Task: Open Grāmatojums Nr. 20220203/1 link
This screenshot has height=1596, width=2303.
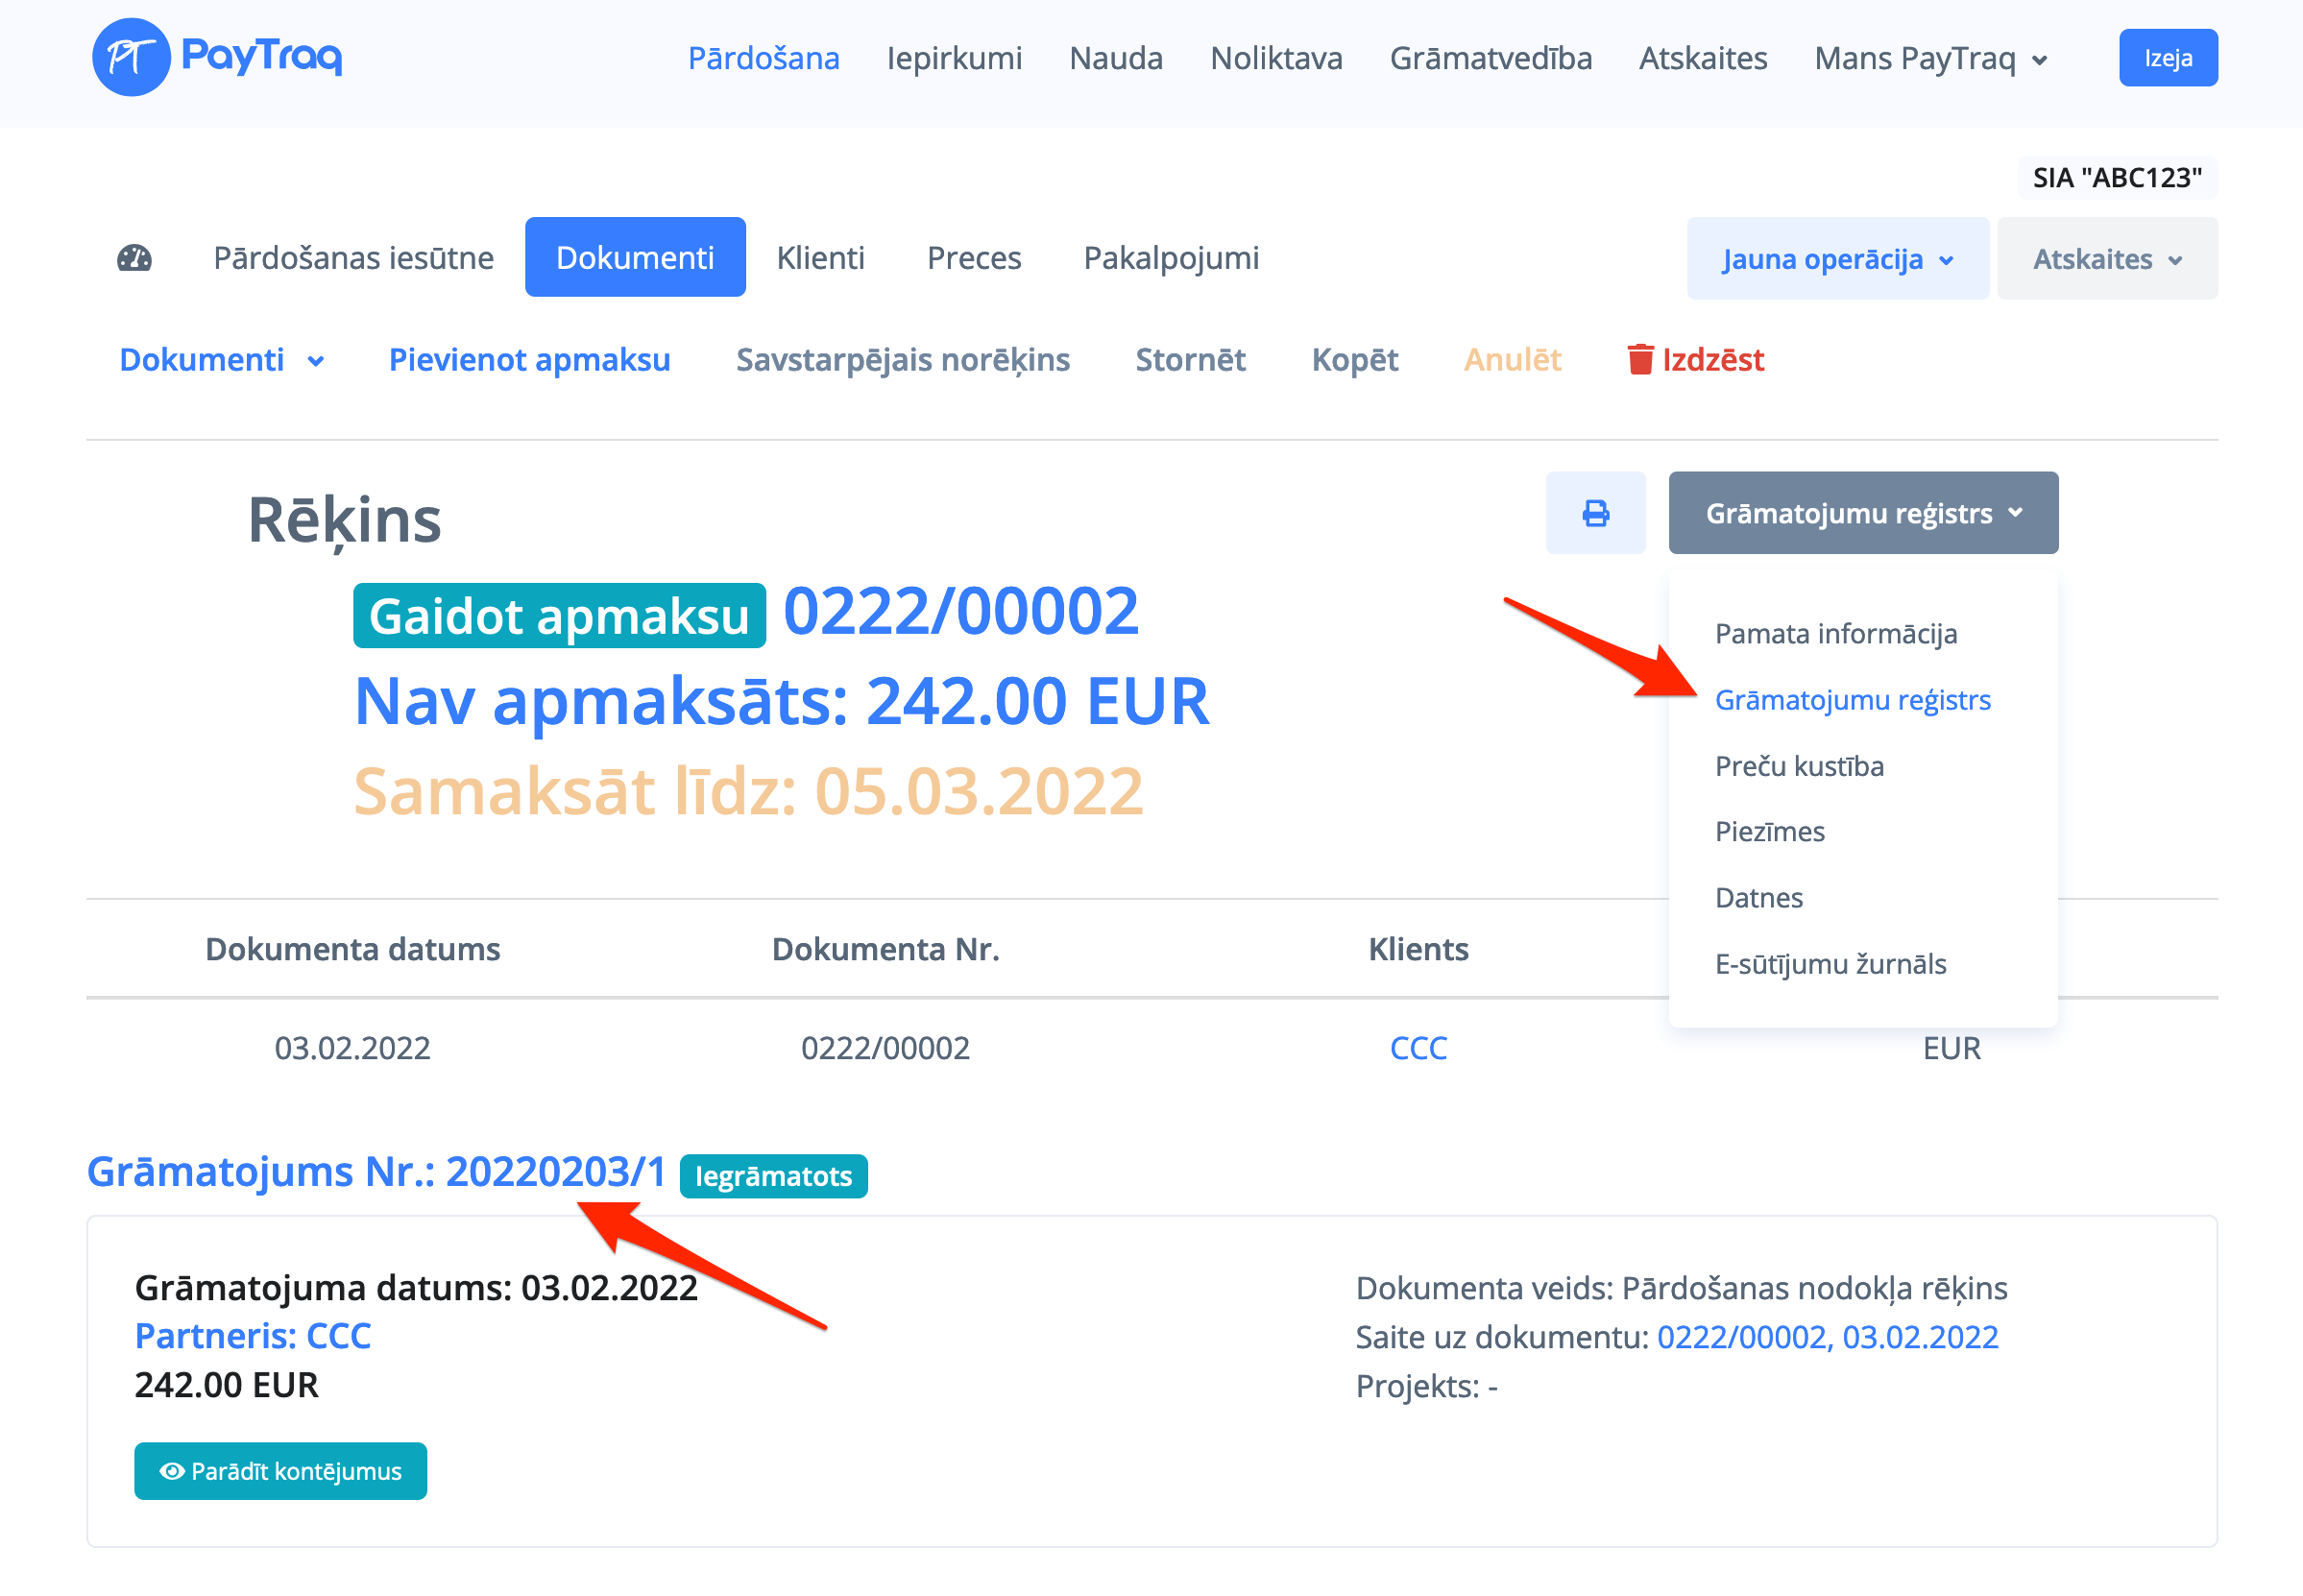Action: (376, 1171)
